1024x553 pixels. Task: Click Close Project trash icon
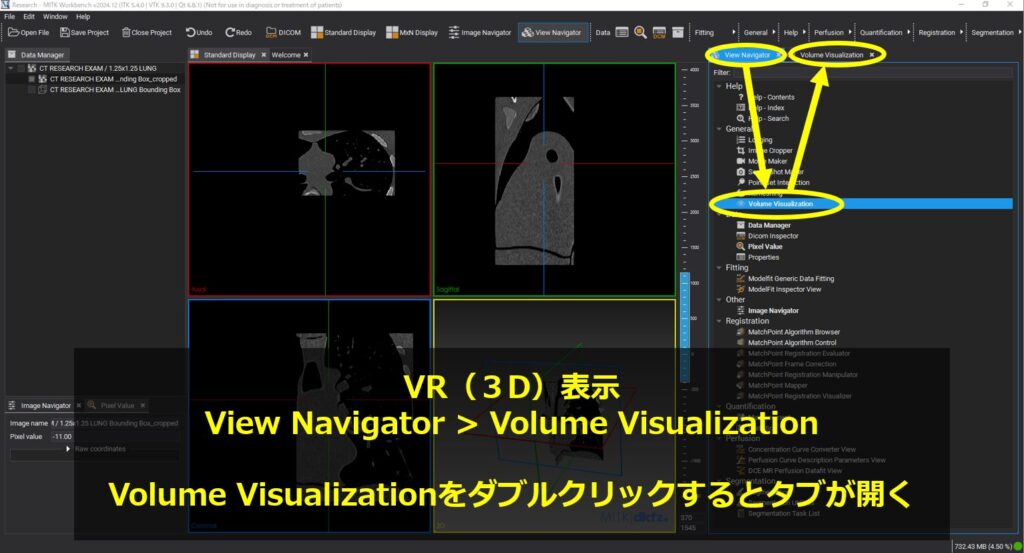(x=126, y=33)
